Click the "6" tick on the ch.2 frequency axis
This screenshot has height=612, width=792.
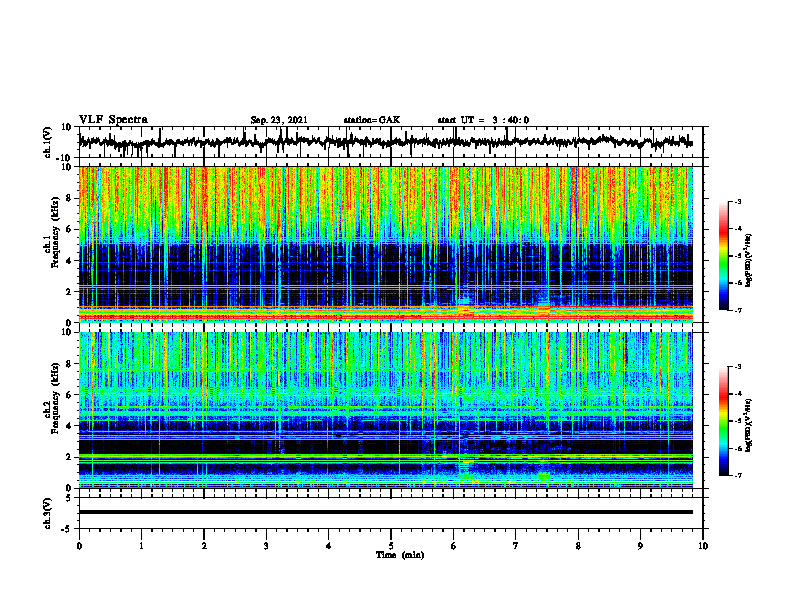(x=70, y=395)
